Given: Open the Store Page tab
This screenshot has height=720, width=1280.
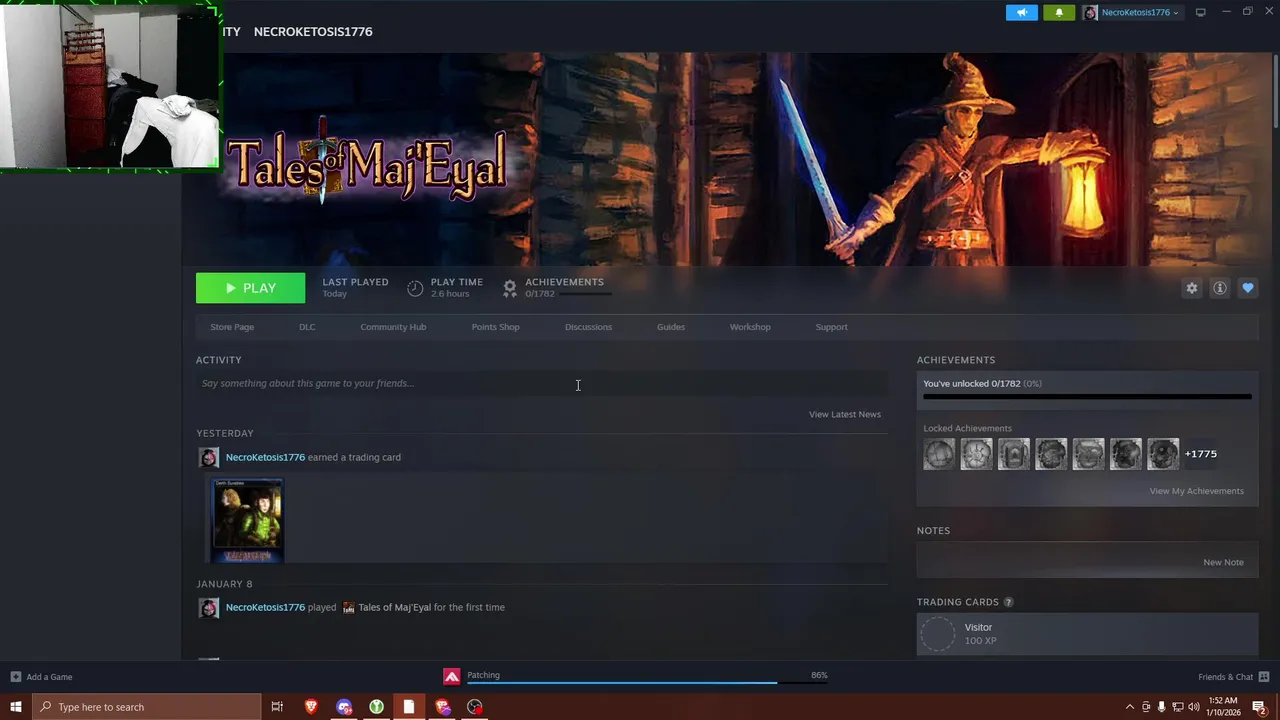Looking at the screenshot, I should 232,327.
